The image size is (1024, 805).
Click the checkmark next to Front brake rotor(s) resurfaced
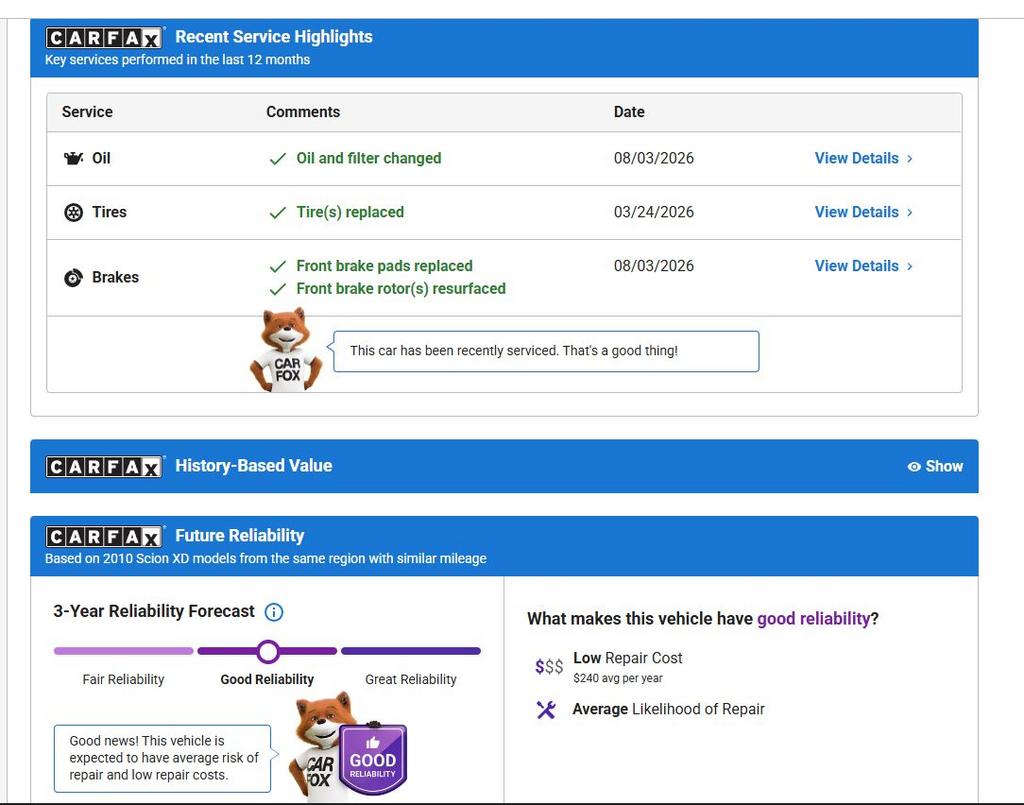point(278,289)
